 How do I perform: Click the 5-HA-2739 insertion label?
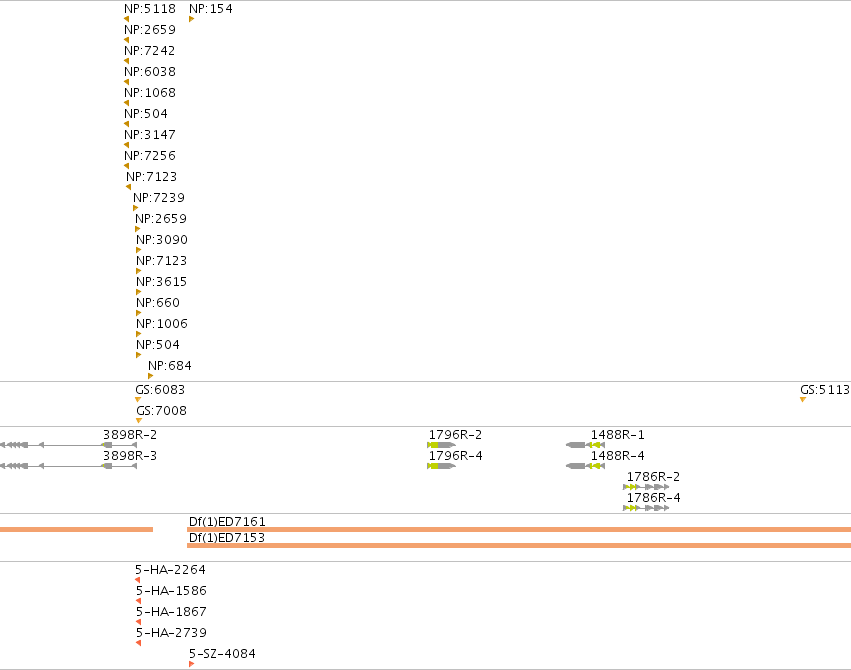coord(172,633)
